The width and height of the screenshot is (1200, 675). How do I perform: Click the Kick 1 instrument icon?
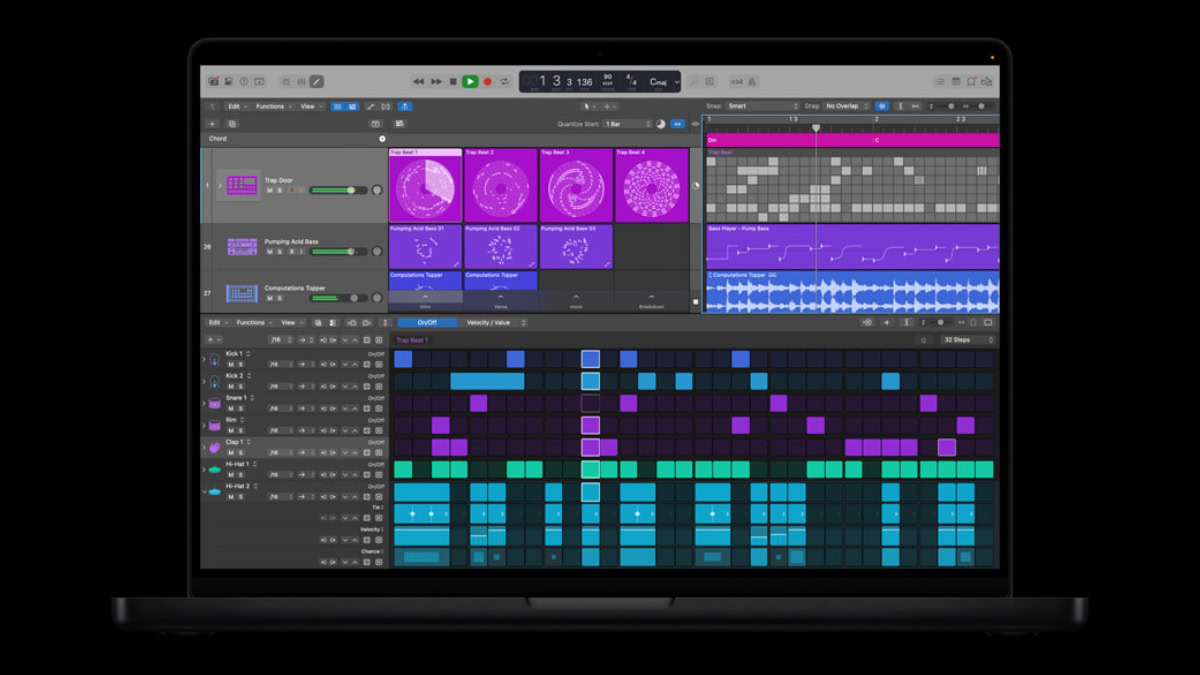point(215,359)
